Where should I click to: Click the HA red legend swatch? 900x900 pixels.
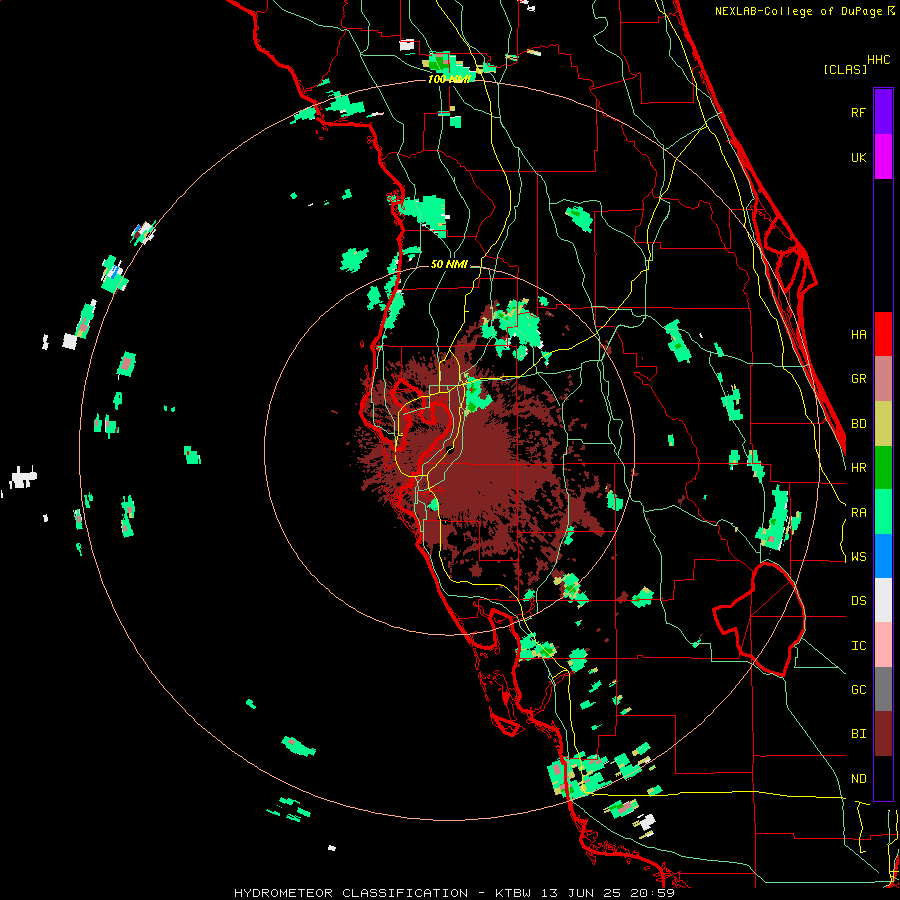click(x=883, y=334)
